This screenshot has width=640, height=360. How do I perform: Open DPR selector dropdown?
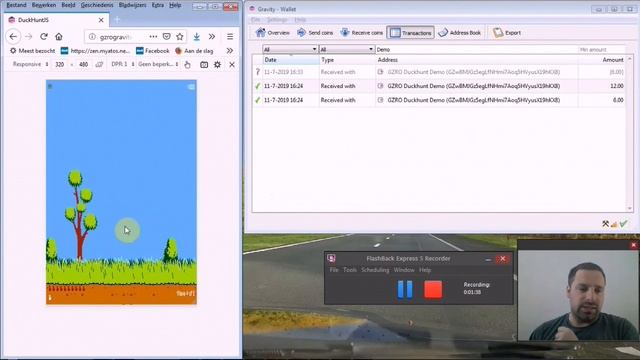pyautogui.click(x=123, y=64)
